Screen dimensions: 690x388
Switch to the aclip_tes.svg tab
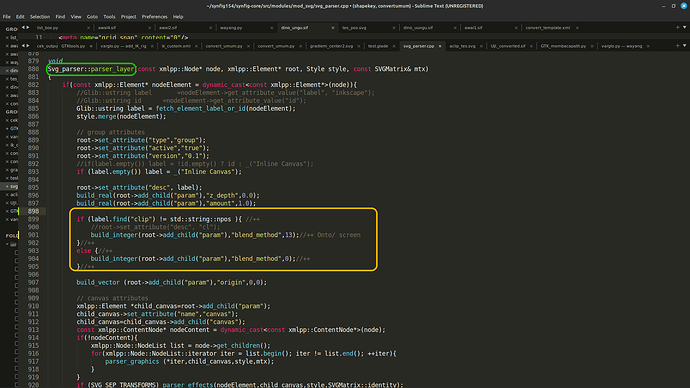click(x=462, y=46)
